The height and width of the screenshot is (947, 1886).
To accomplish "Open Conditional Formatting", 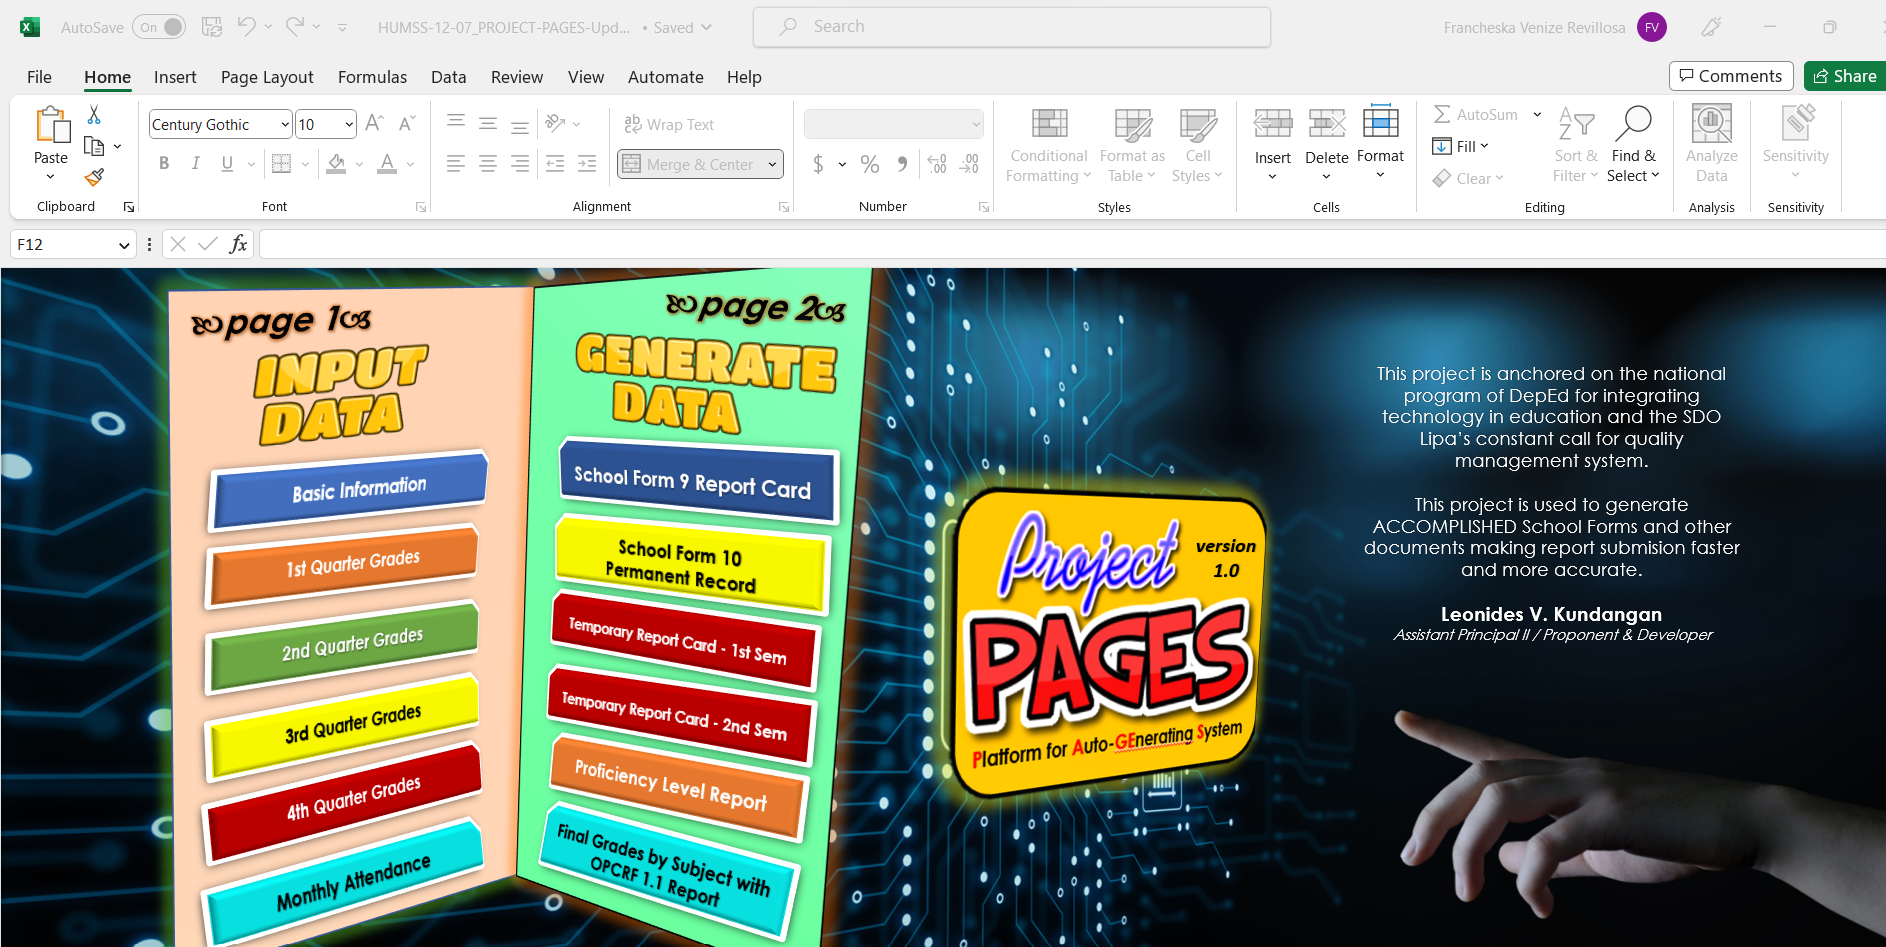I will 1049,145.
